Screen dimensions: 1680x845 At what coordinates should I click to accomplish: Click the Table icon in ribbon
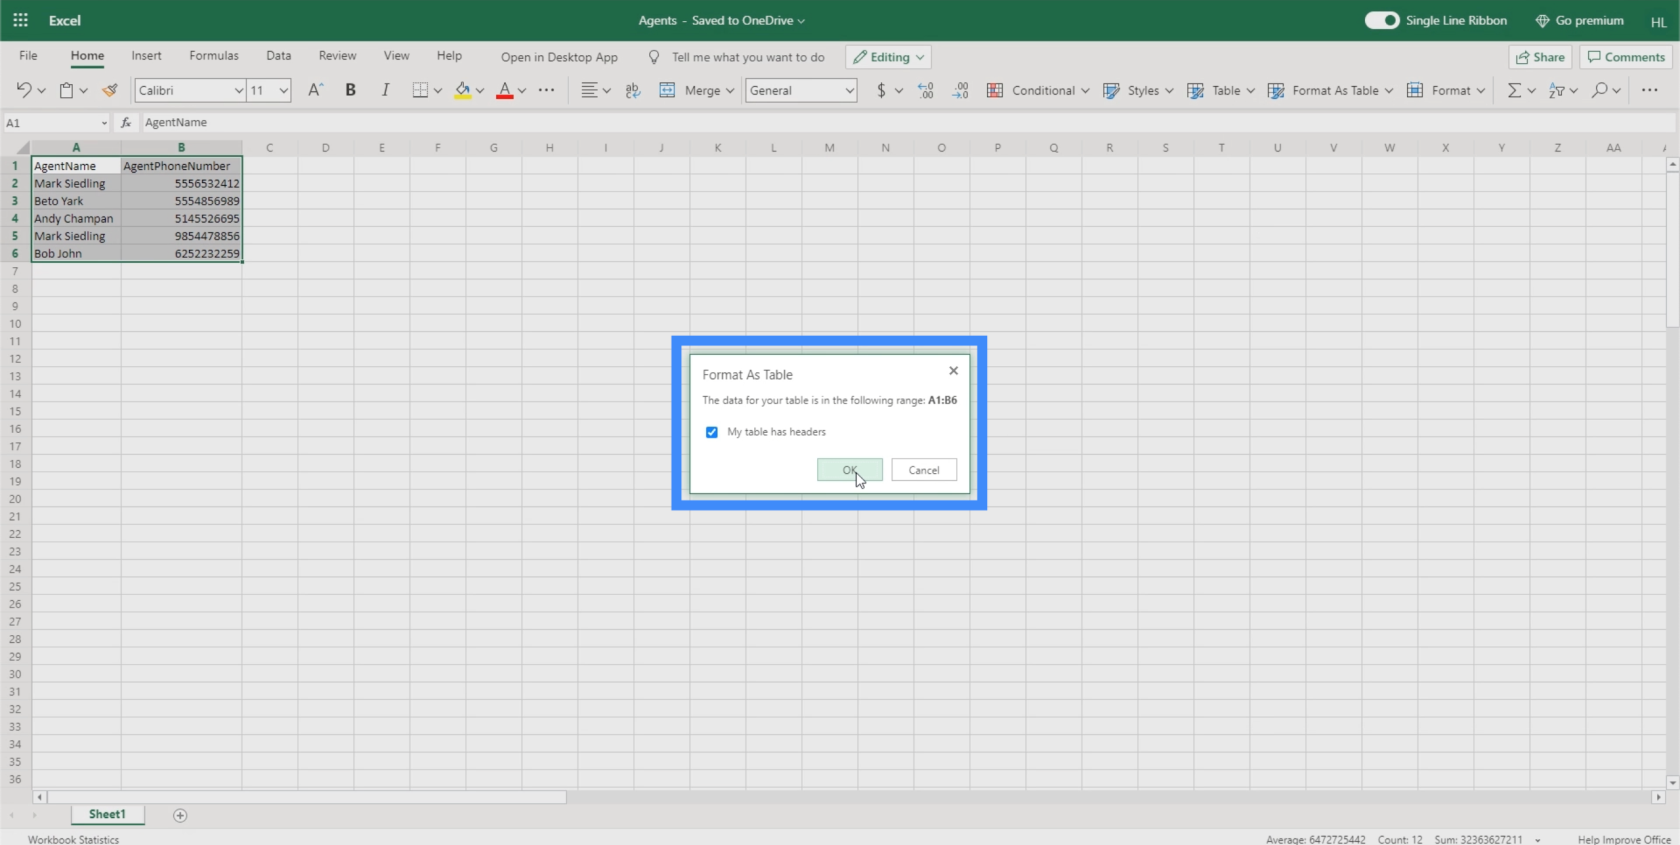tap(1195, 90)
